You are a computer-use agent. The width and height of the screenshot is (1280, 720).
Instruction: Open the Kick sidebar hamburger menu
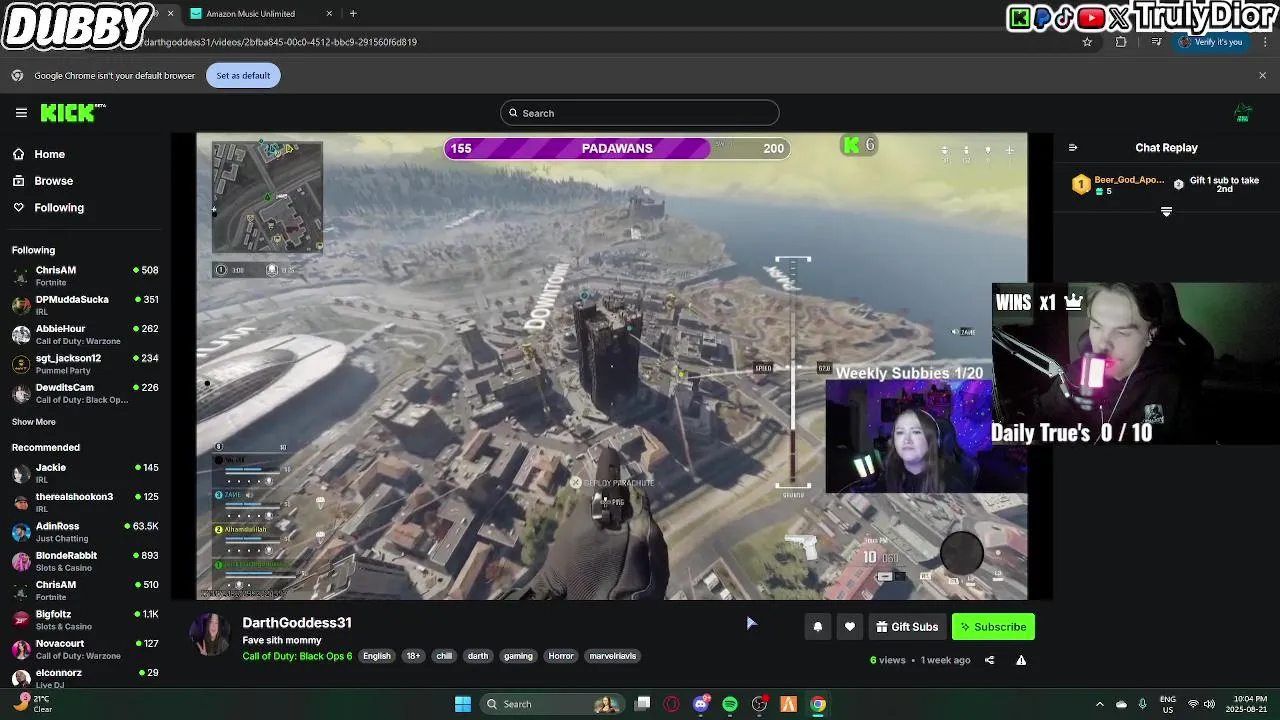coord(21,113)
